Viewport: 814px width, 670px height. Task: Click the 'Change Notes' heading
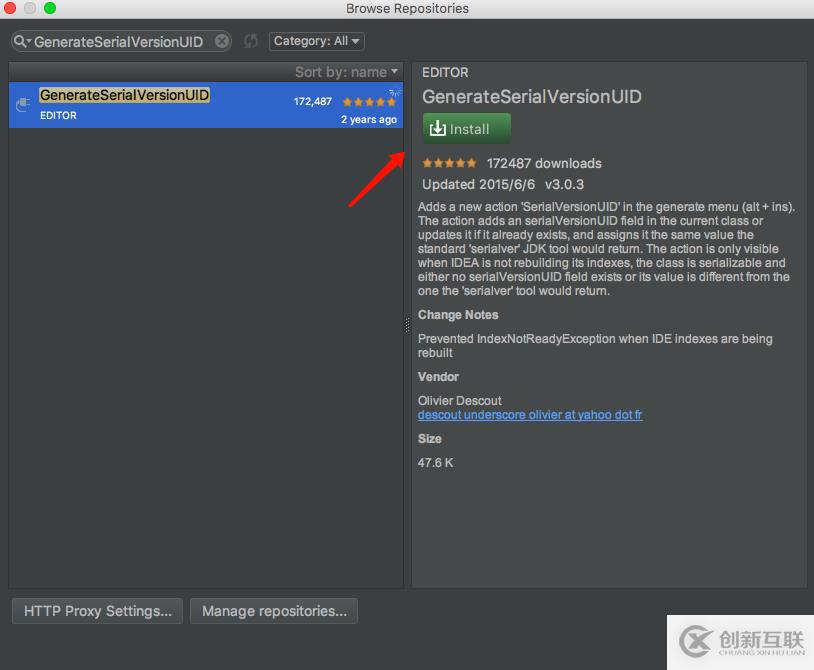coord(458,315)
